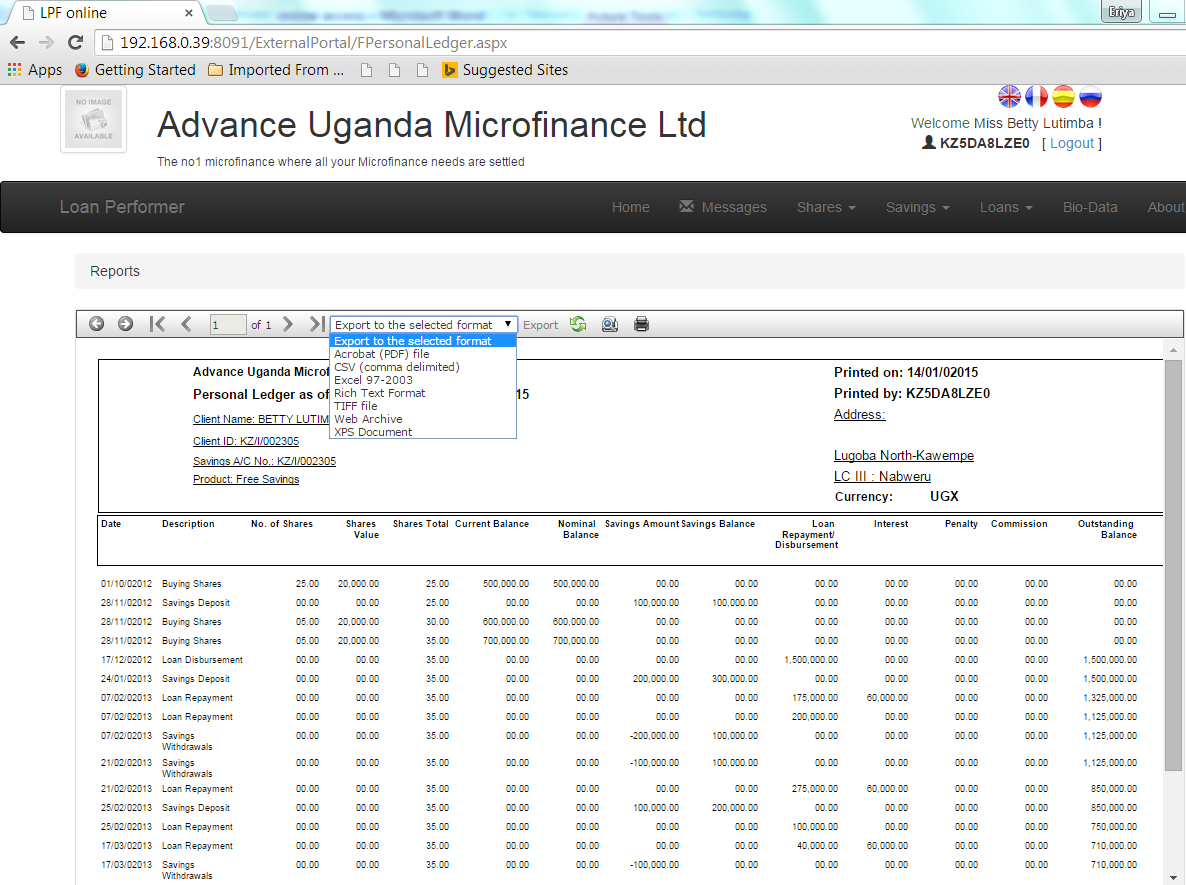Go to the next report page
Viewport: 1186px width, 885px height.
point(287,324)
